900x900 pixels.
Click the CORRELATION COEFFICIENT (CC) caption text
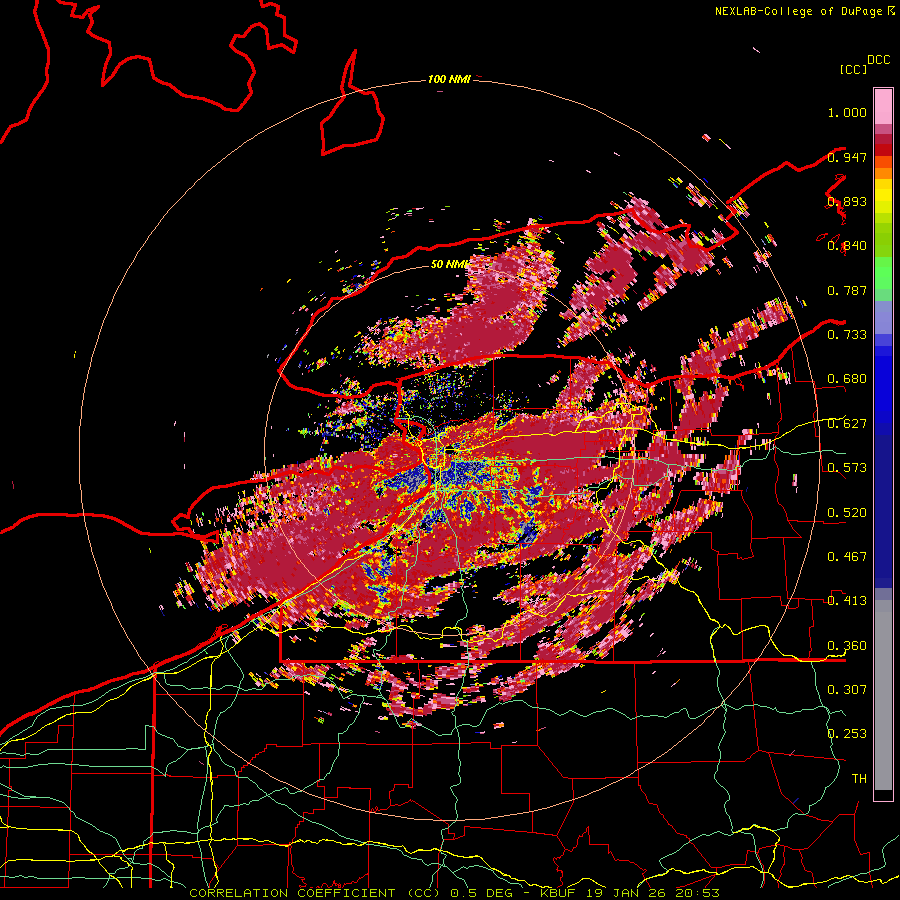pos(315,893)
